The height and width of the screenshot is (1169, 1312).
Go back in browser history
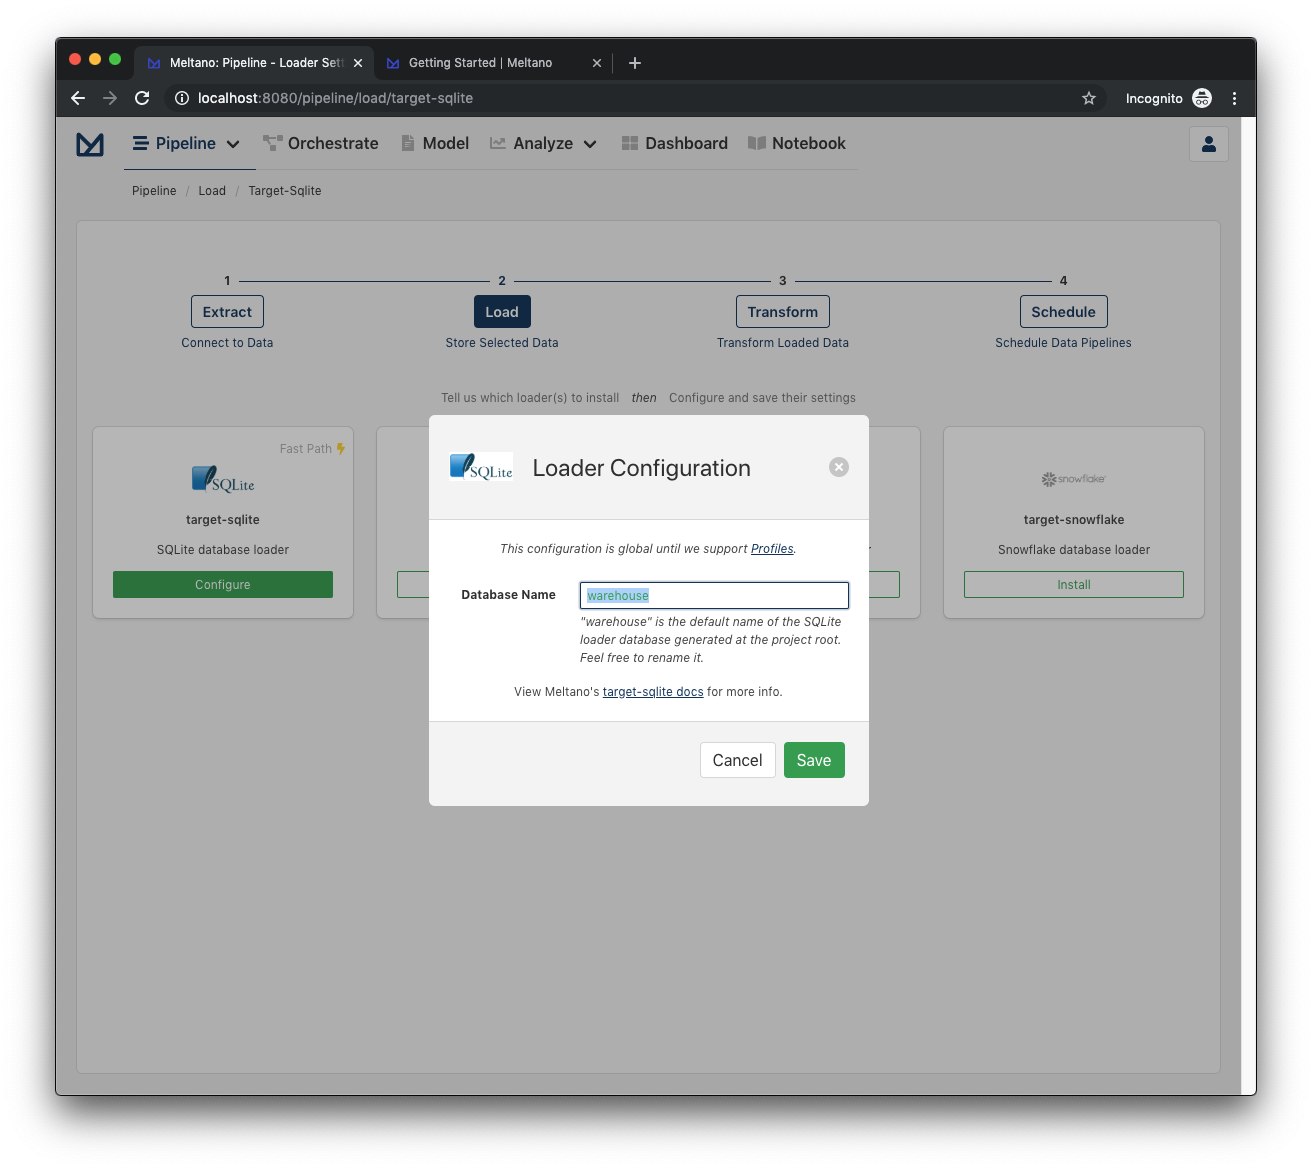click(78, 98)
